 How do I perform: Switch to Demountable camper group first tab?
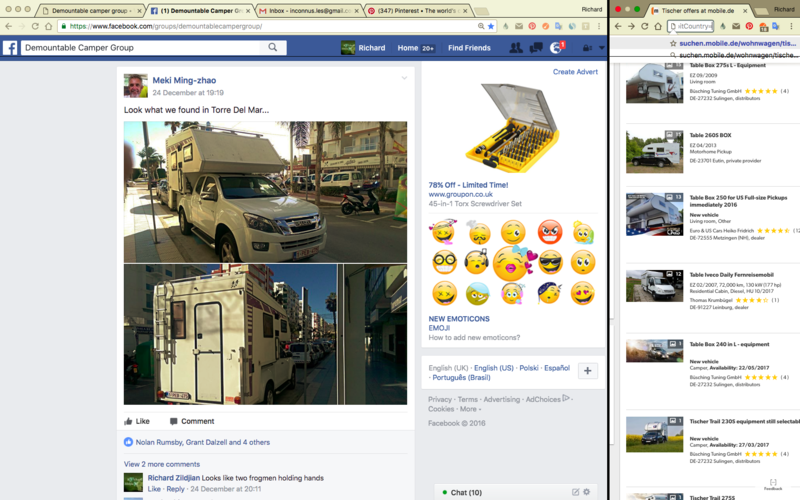click(89, 10)
